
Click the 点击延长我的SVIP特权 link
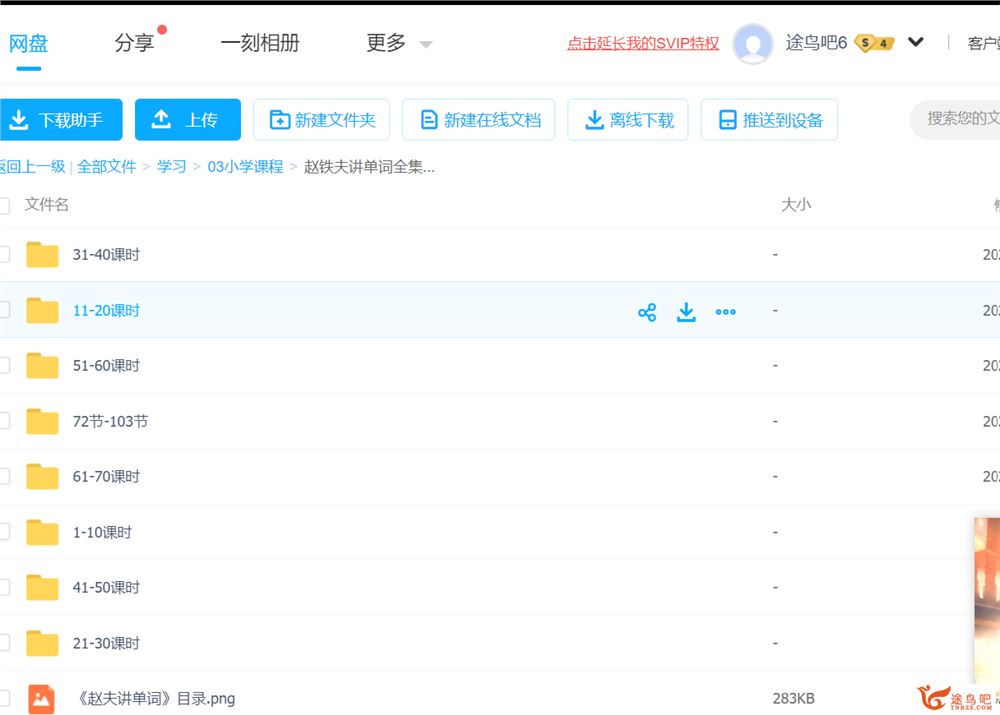pyautogui.click(x=643, y=43)
